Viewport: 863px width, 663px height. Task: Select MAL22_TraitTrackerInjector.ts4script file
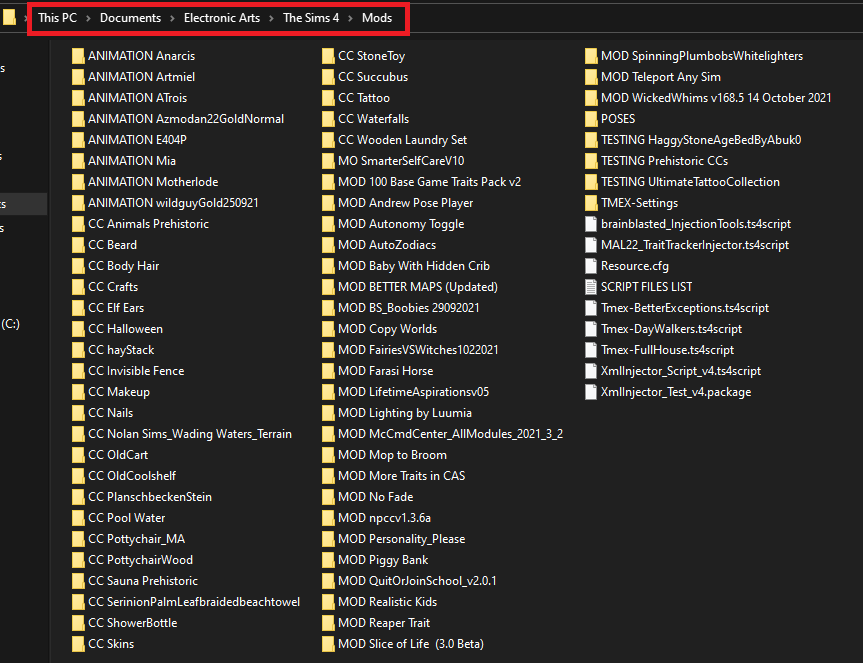(x=687, y=245)
